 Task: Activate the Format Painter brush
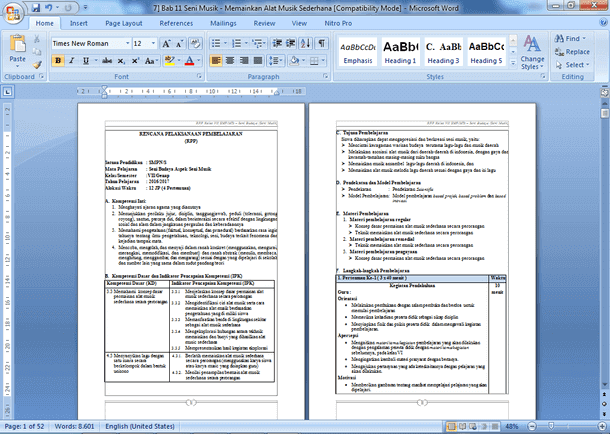pos(37,65)
